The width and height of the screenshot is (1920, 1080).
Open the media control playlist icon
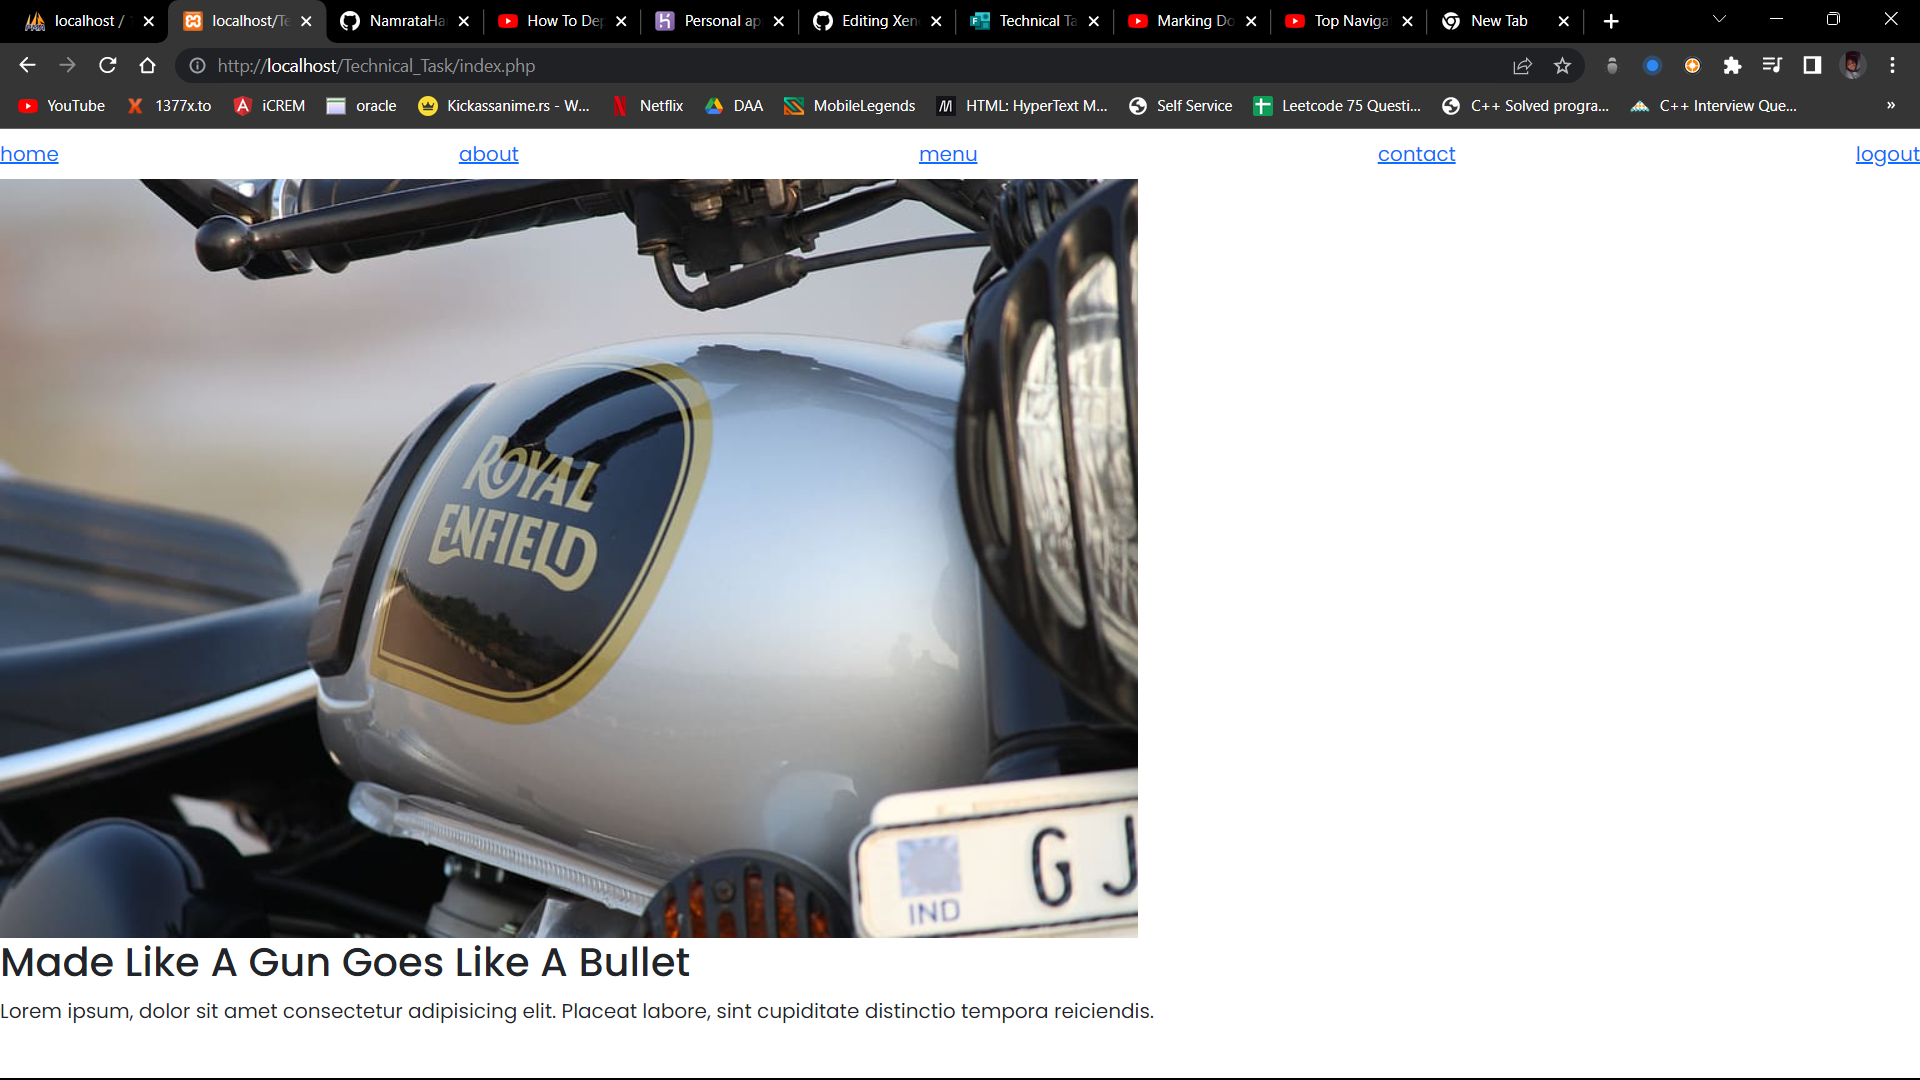click(x=1772, y=66)
